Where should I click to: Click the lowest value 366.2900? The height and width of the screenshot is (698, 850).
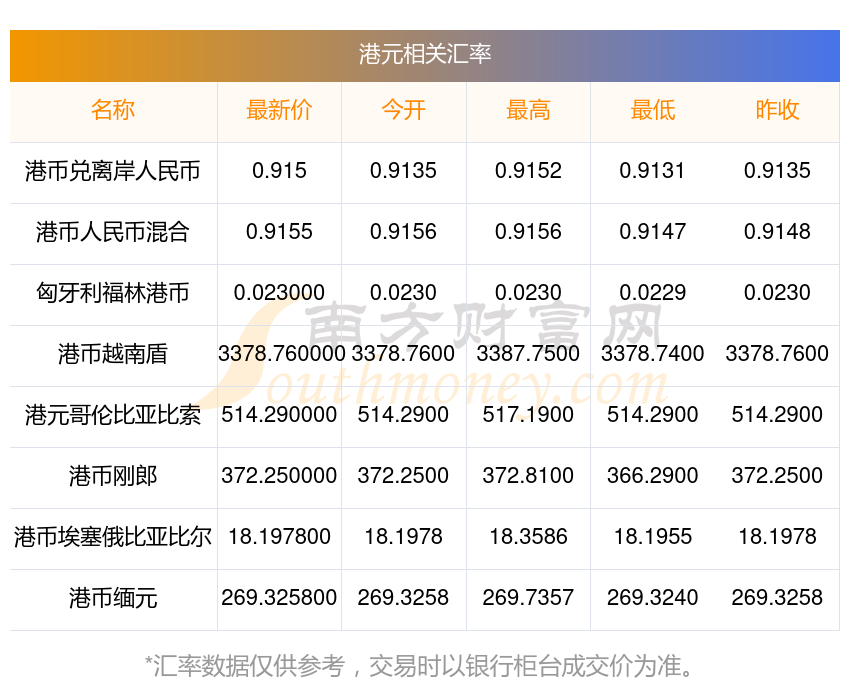(x=653, y=476)
